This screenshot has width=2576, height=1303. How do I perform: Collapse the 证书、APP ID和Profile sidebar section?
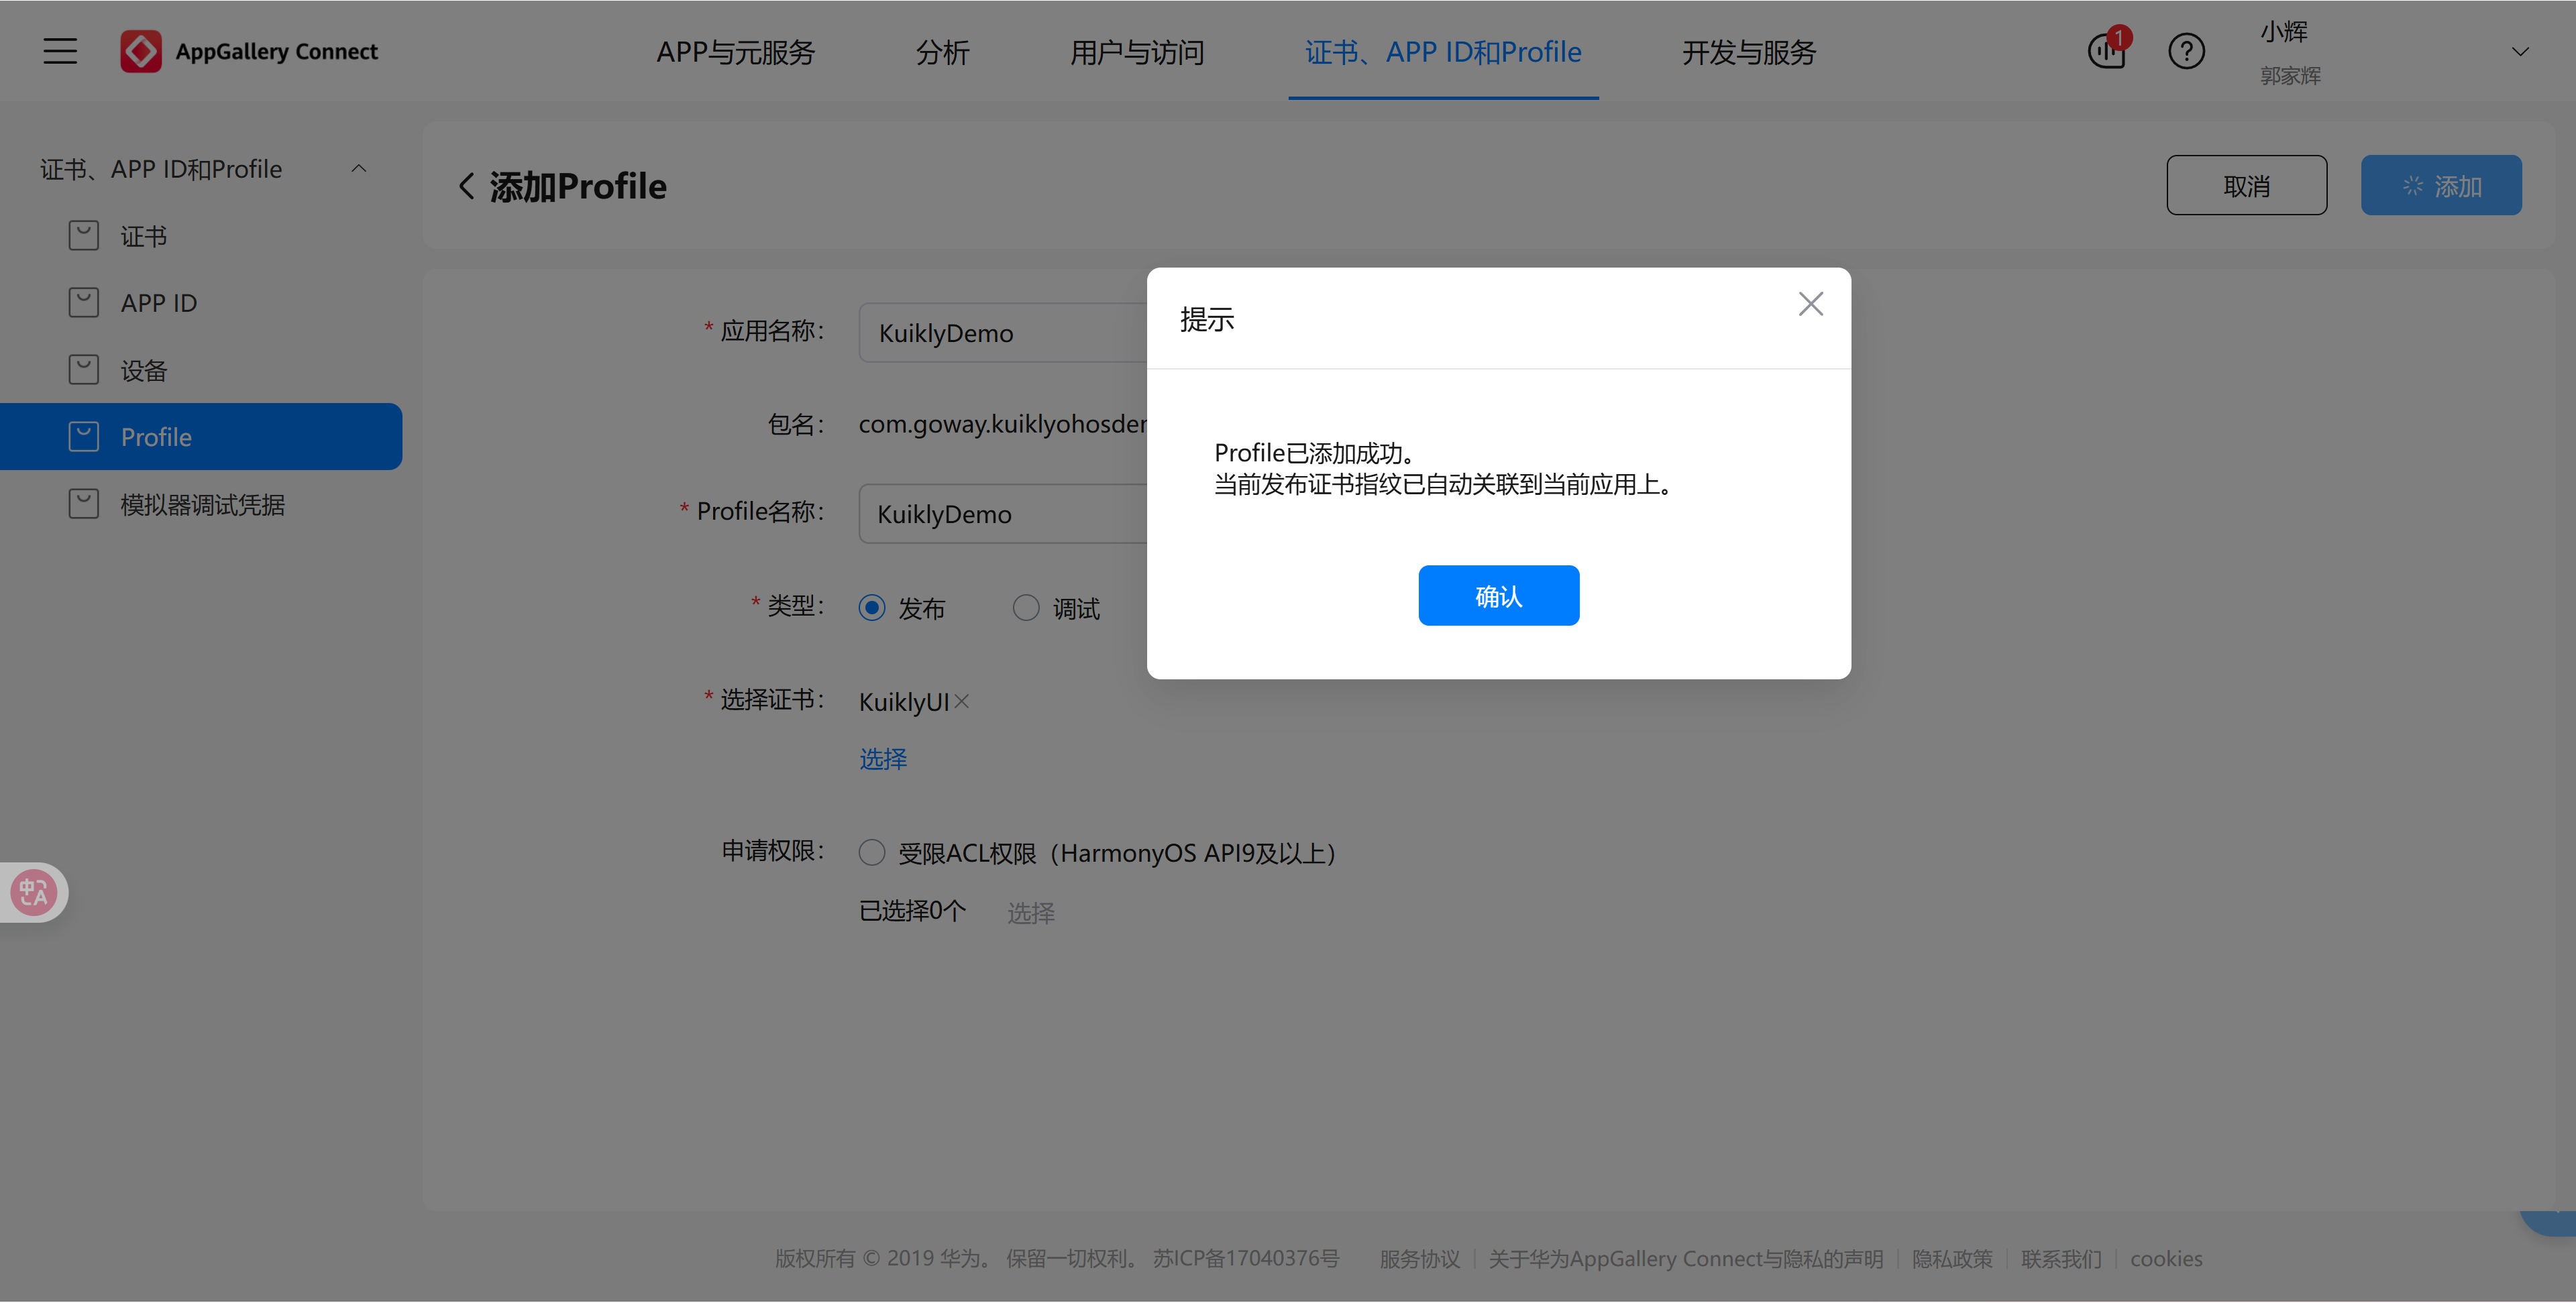tap(359, 167)
